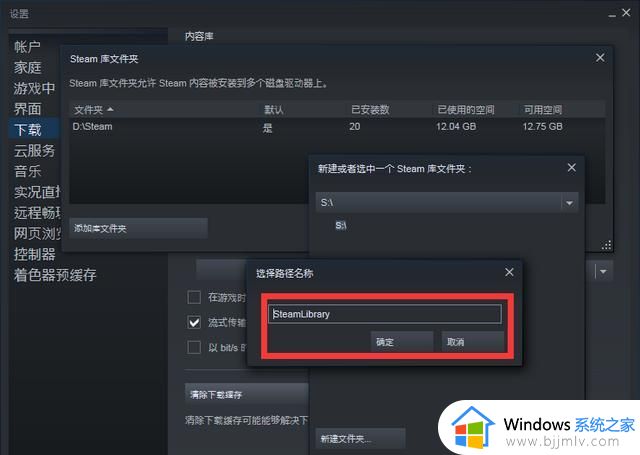Open the 家庭 settings tab

[27, 67]
